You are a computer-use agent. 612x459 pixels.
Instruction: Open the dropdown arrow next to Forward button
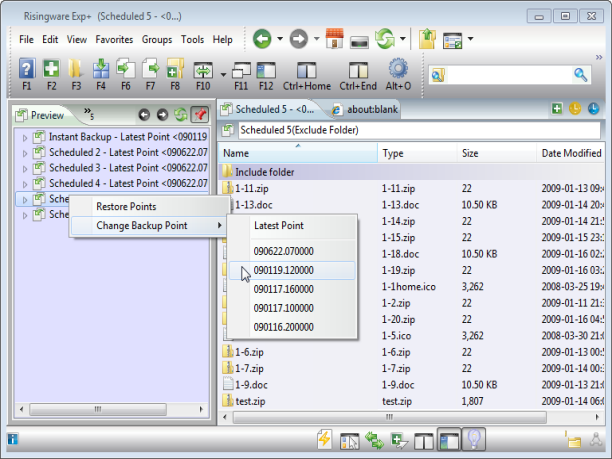click(317, 40)
